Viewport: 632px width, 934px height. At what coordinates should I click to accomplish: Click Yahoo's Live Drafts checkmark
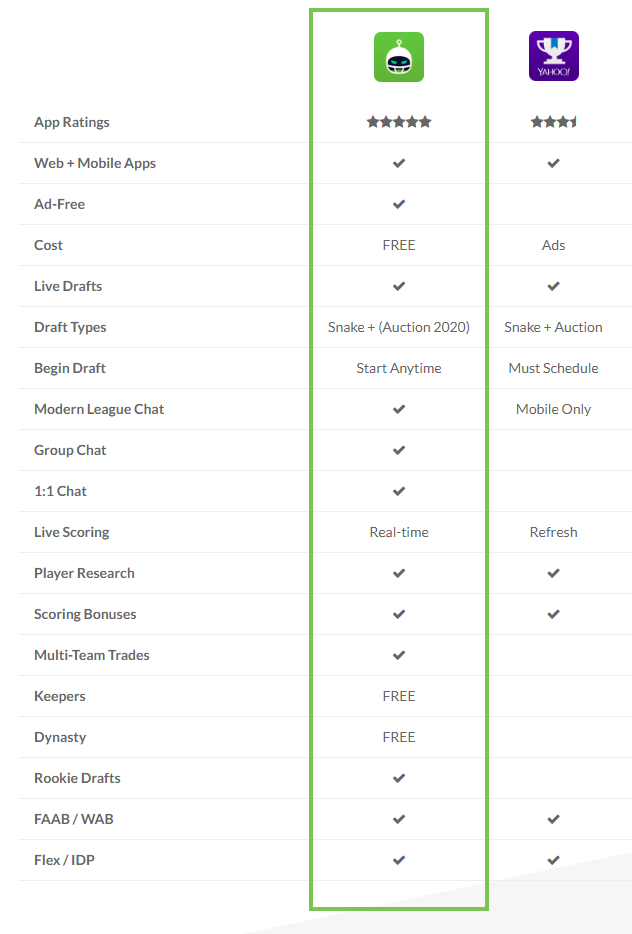(553, 286)
